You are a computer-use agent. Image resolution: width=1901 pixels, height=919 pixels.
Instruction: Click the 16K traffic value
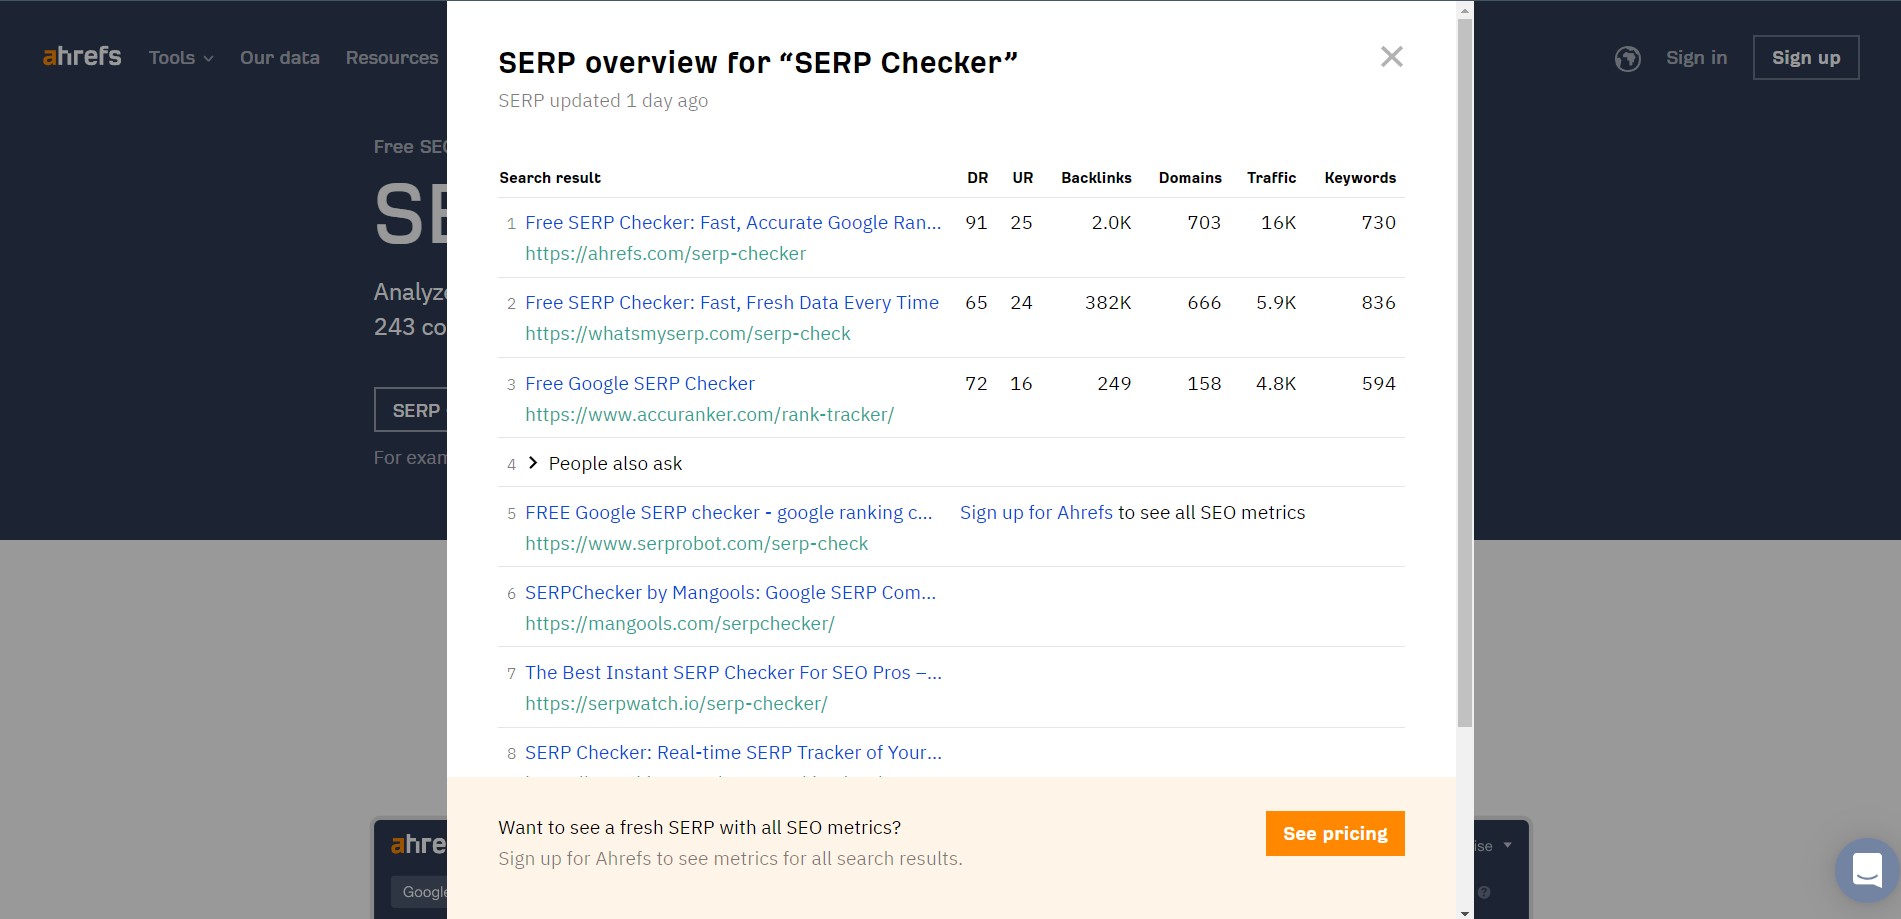[x=1278, y=223]
